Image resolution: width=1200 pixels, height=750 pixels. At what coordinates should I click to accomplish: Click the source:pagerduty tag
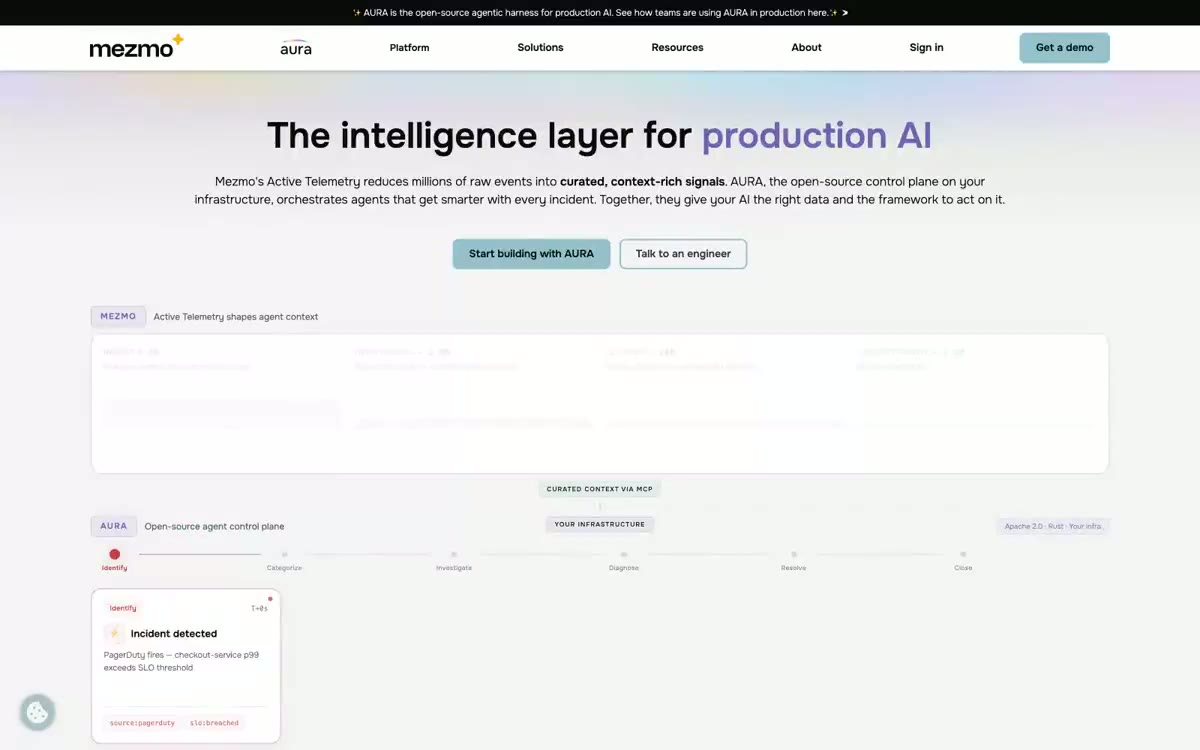pyautogui.click(x=142, y=723)
